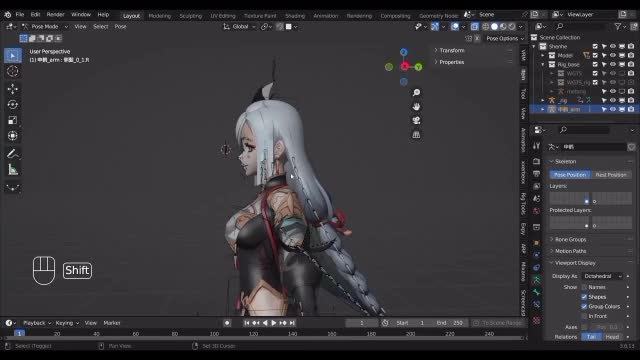The width and height of the screenshot is (640, 360).
Task: Open the Display As Octahedral dropdown
Action: pos(602,276)
